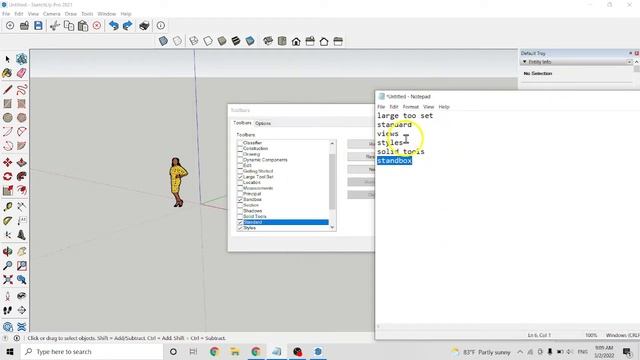Screen dimensions: 640x360
Task: Pick the Paint Bucket tool
Action: 7,73
